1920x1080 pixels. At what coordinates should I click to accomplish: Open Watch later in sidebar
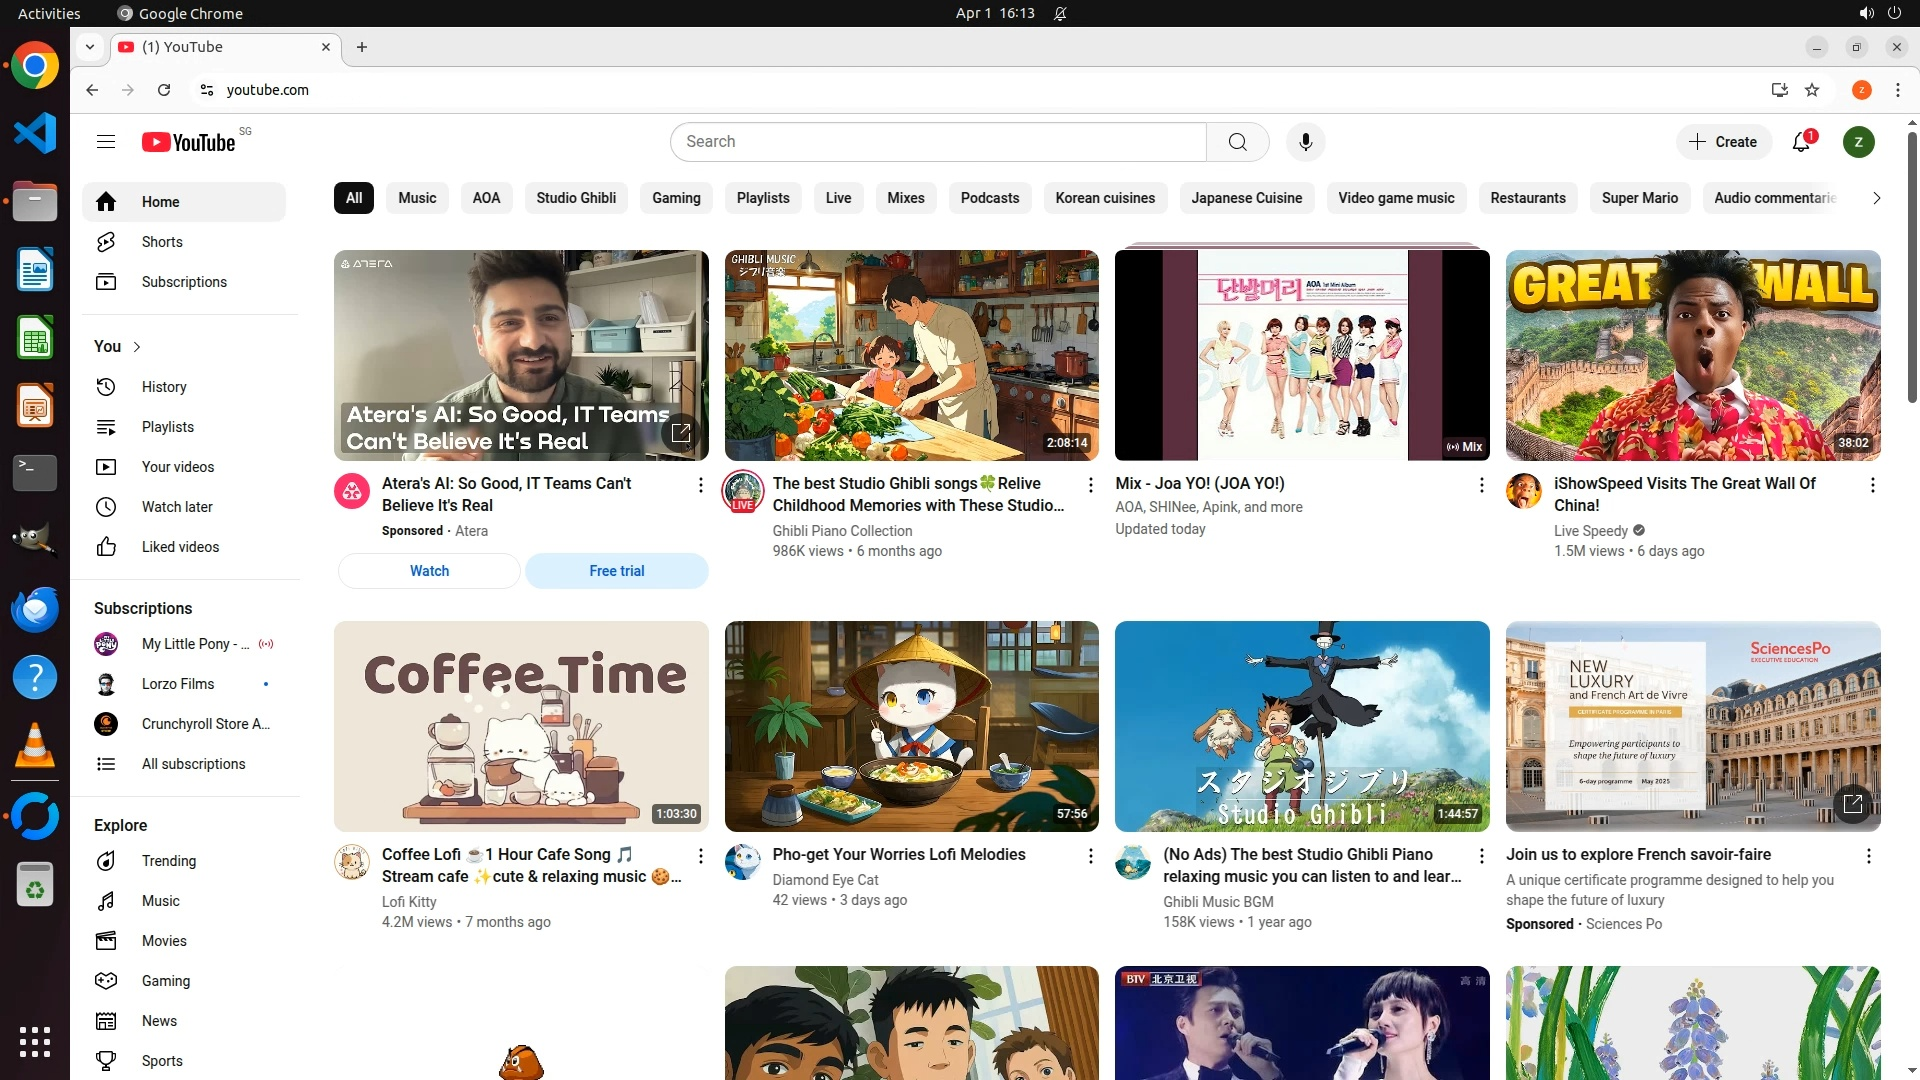click(x=176, y=507)
